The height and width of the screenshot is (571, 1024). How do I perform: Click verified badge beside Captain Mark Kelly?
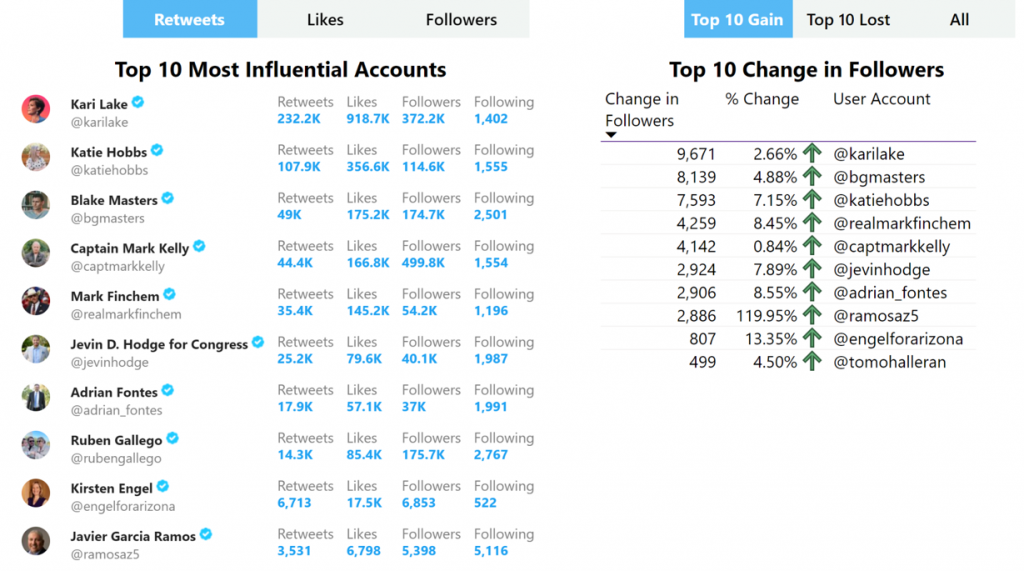click(x=199, y=247)
